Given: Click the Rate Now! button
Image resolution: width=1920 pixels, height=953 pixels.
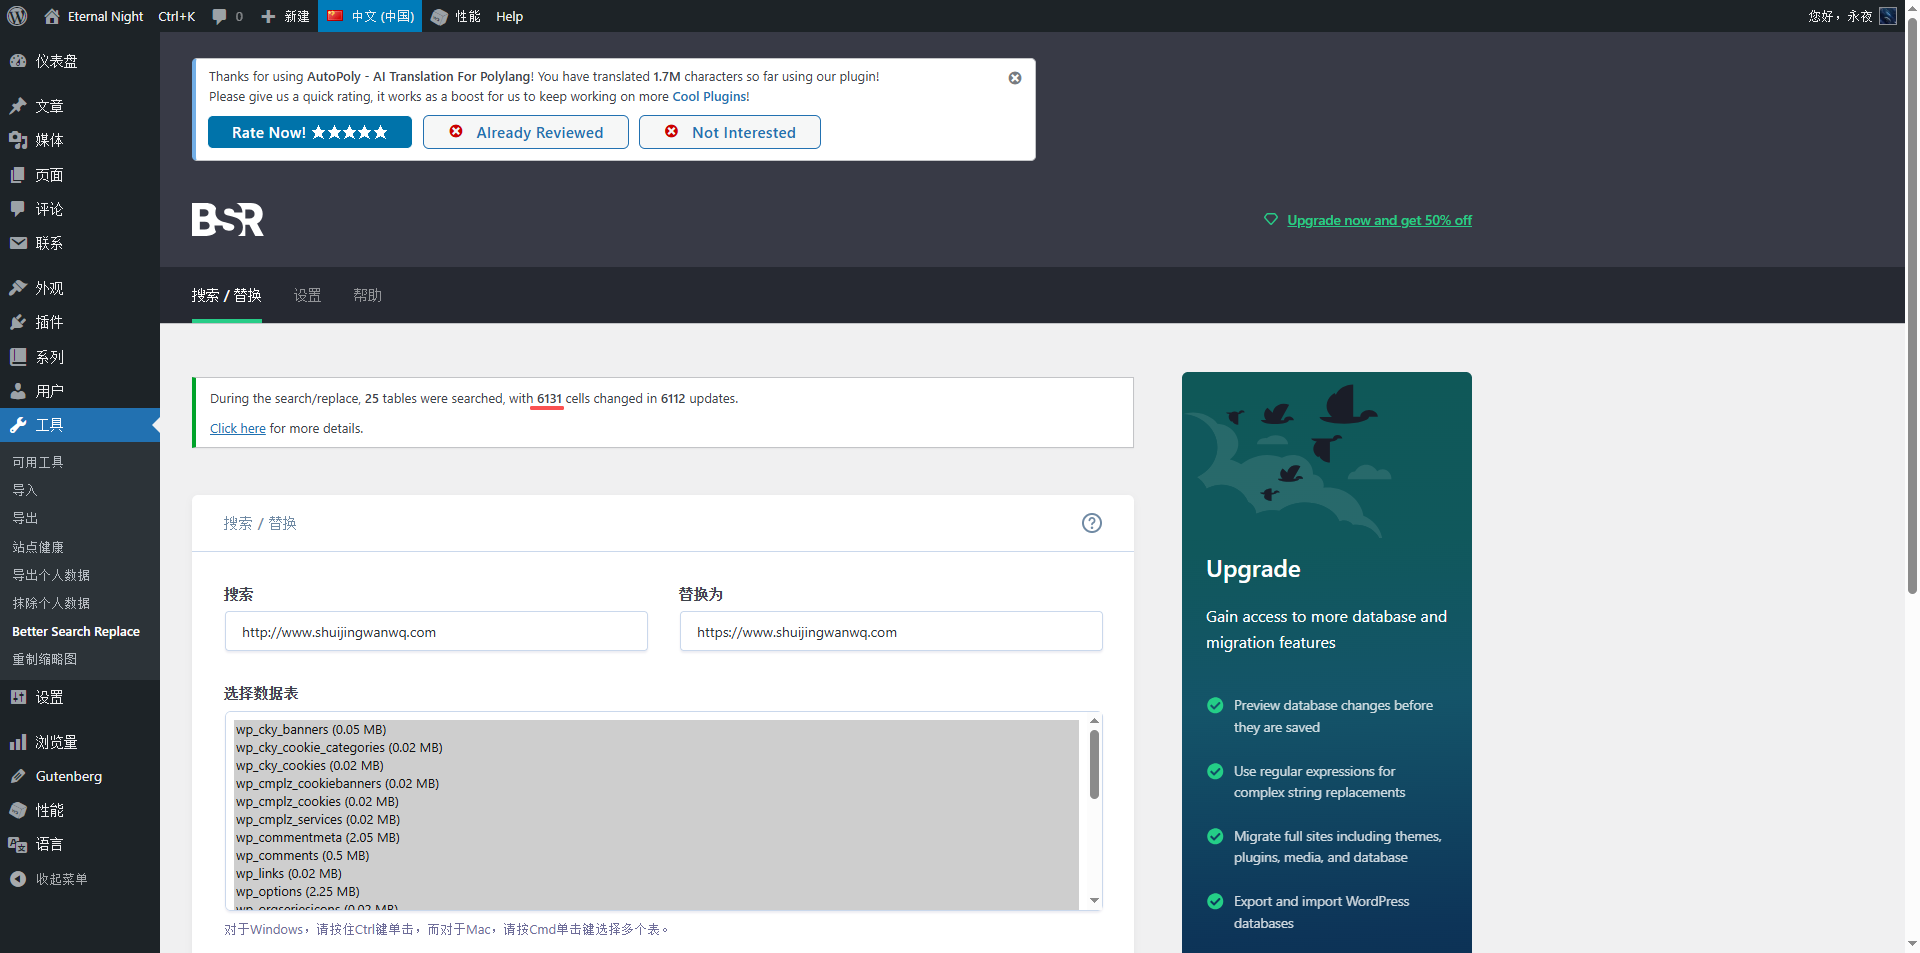Looking at the screenshot, I should [310, 132].
